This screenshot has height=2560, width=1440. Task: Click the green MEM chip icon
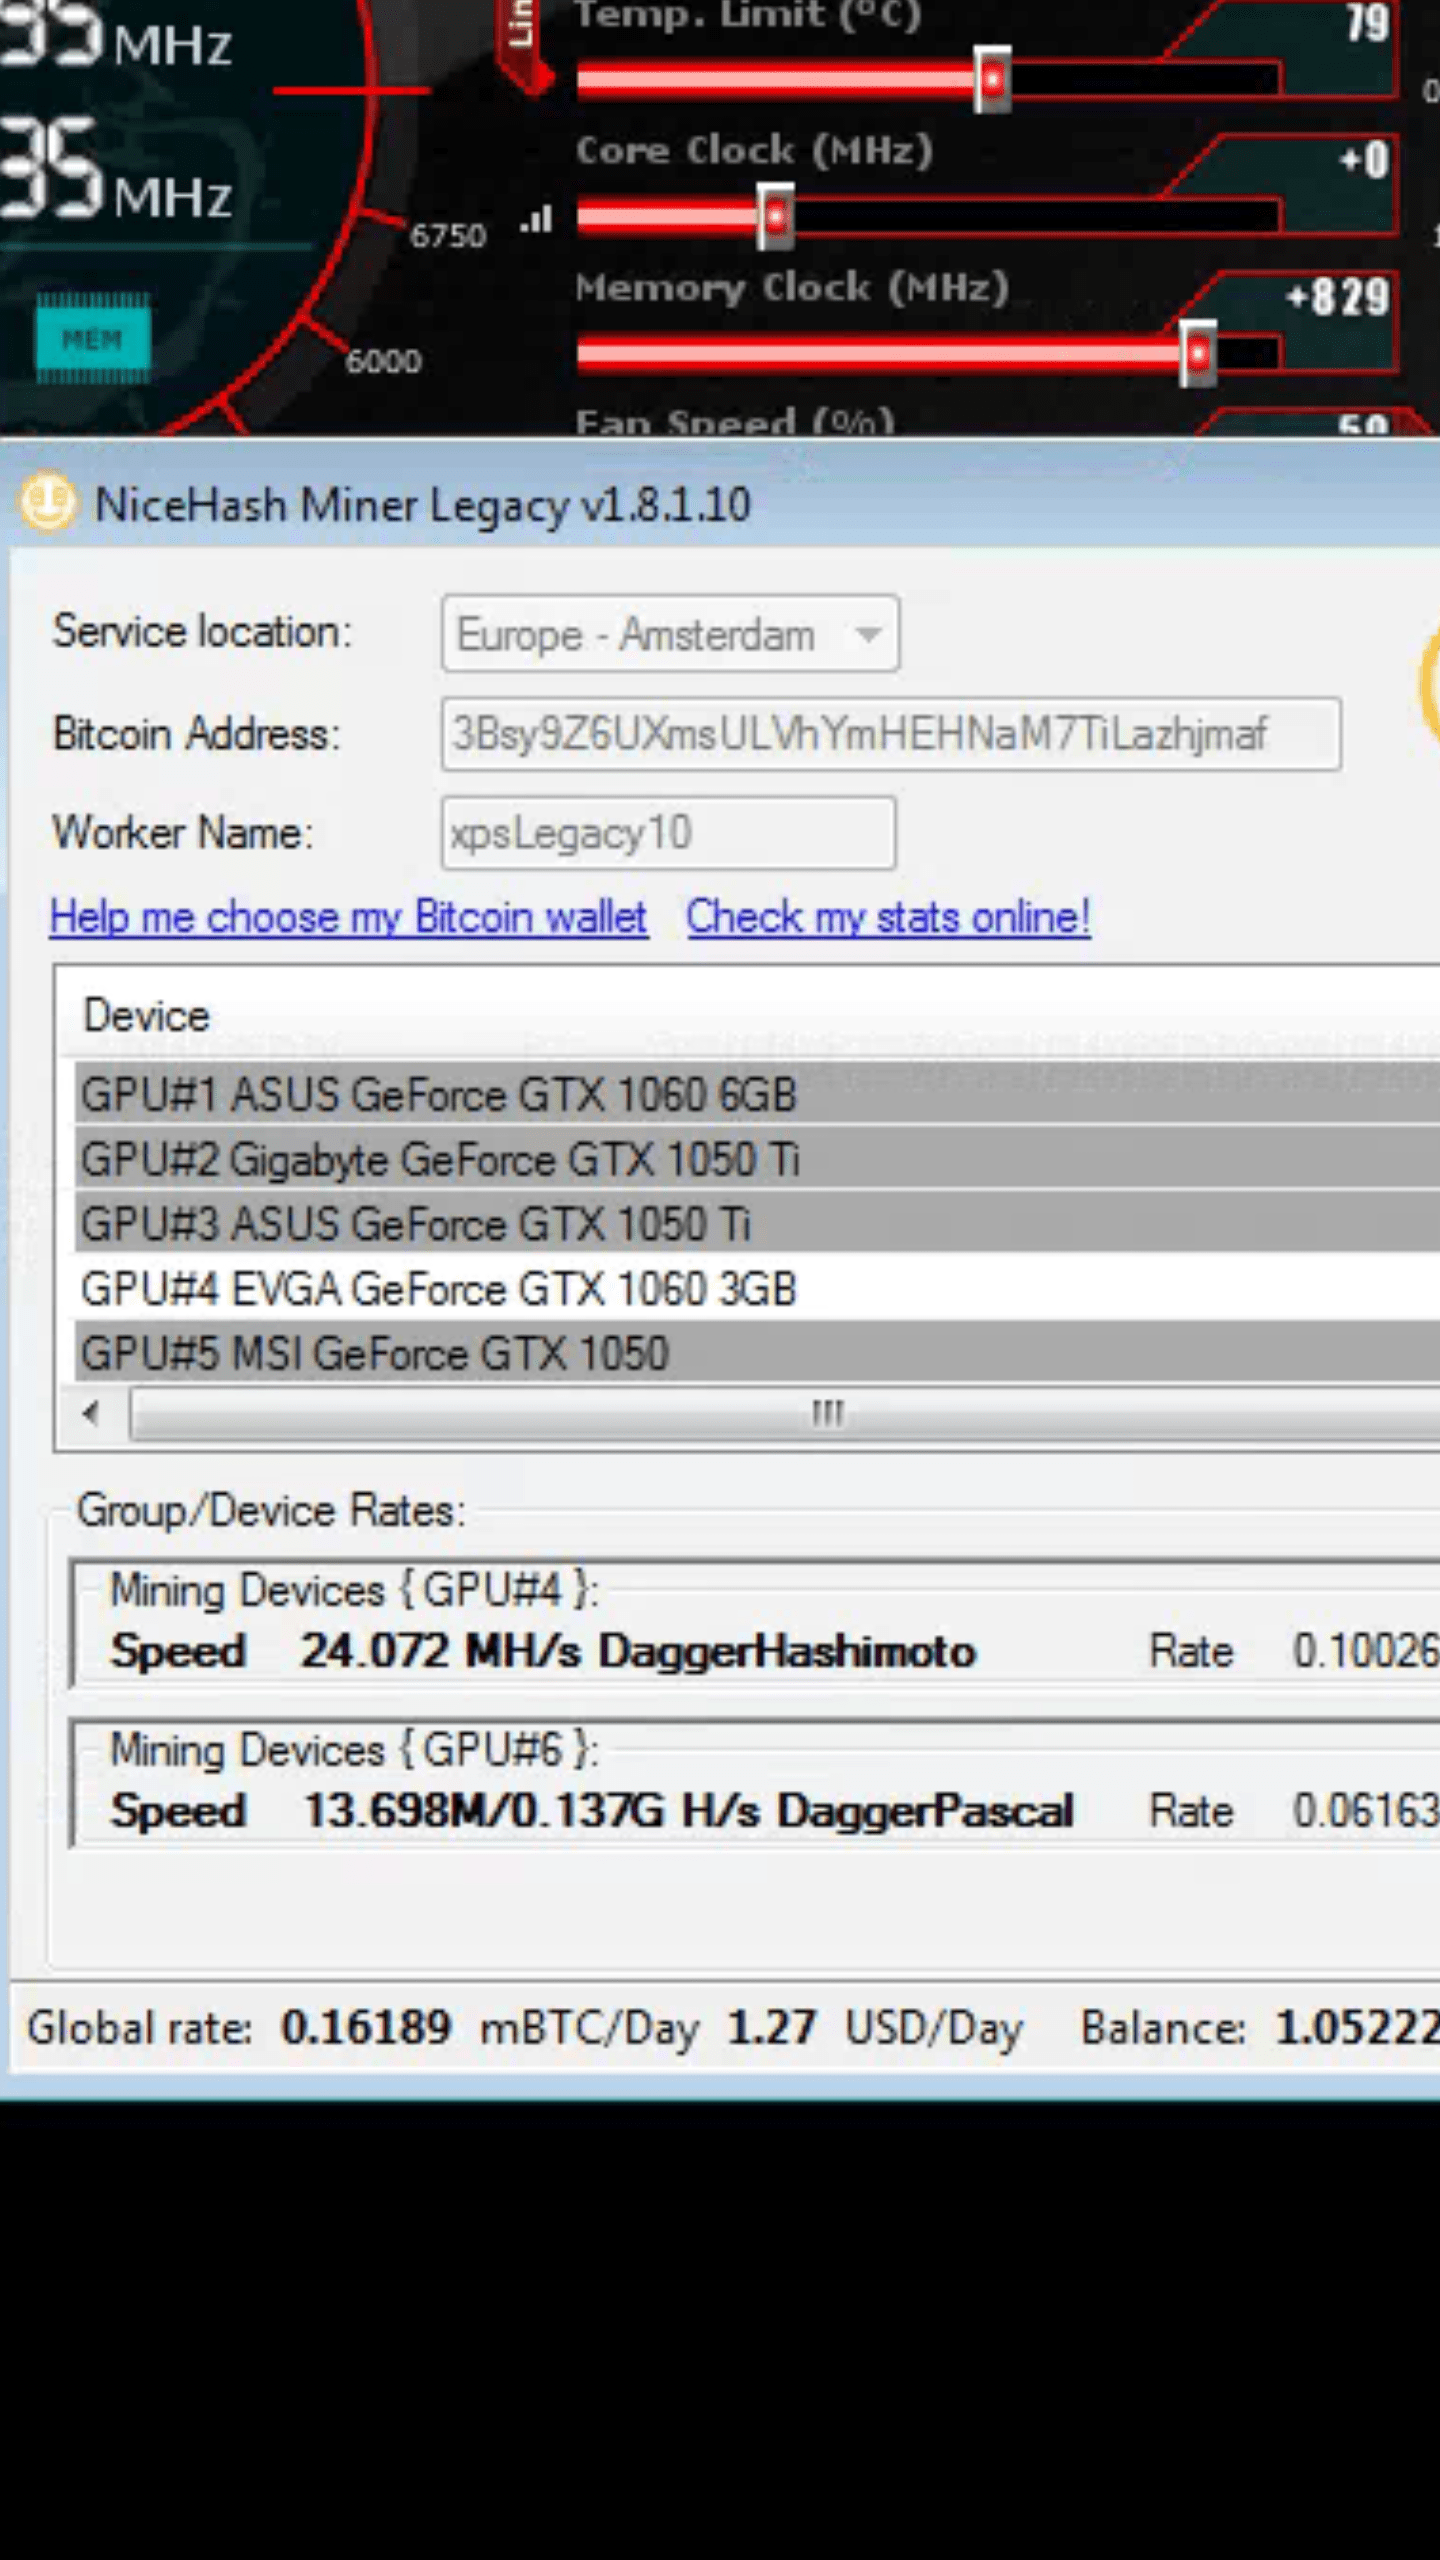93,339
